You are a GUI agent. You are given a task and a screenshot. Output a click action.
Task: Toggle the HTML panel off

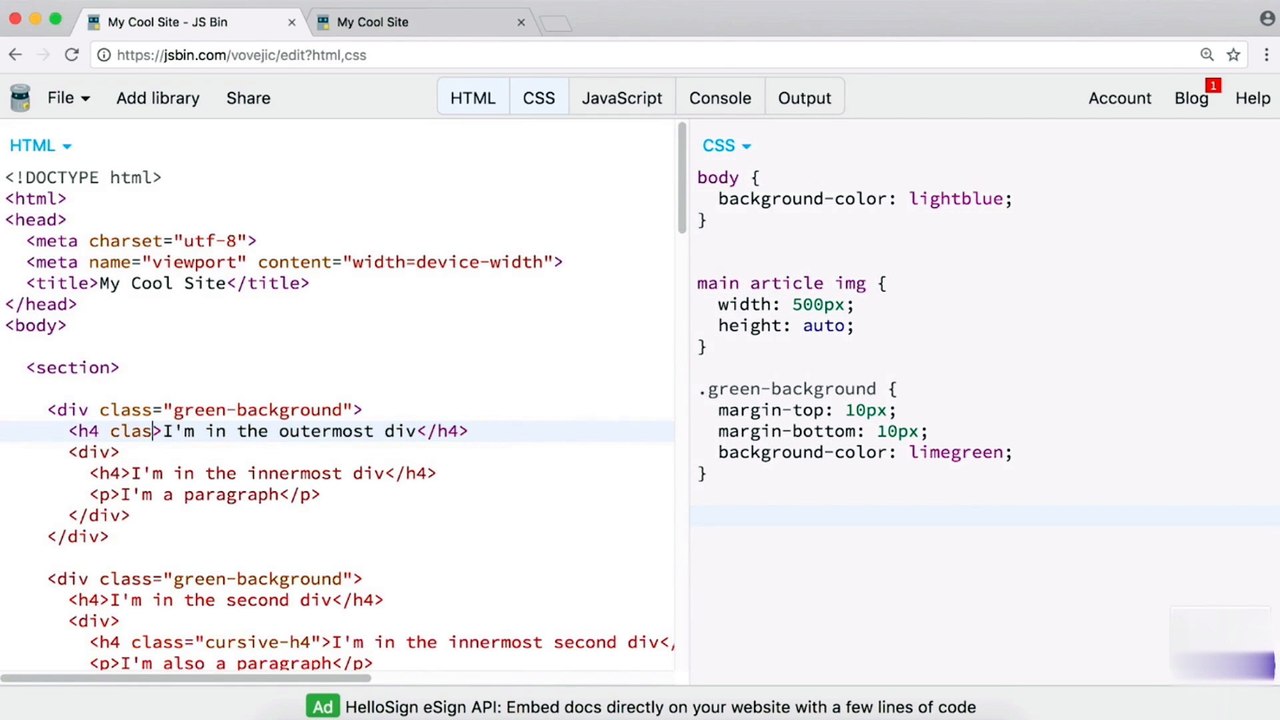[473, 98]
